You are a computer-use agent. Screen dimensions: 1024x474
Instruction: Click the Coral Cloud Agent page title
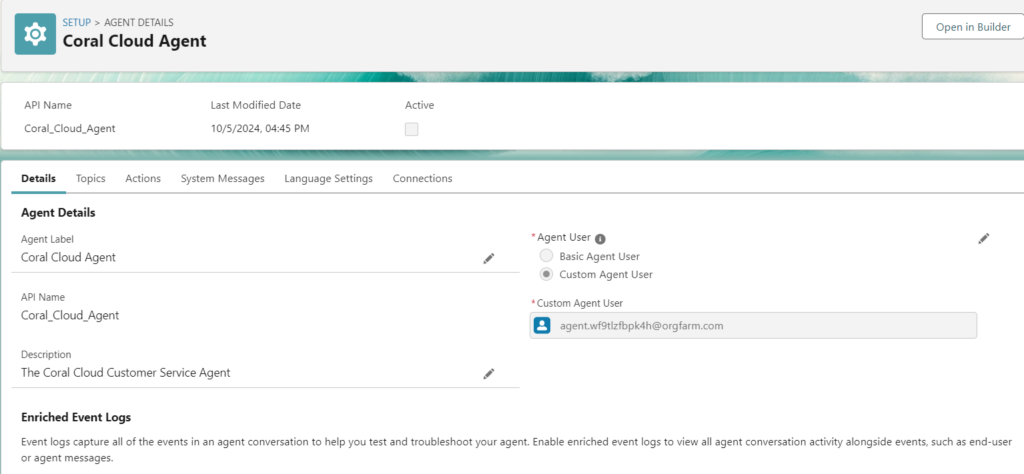point(135,41)
